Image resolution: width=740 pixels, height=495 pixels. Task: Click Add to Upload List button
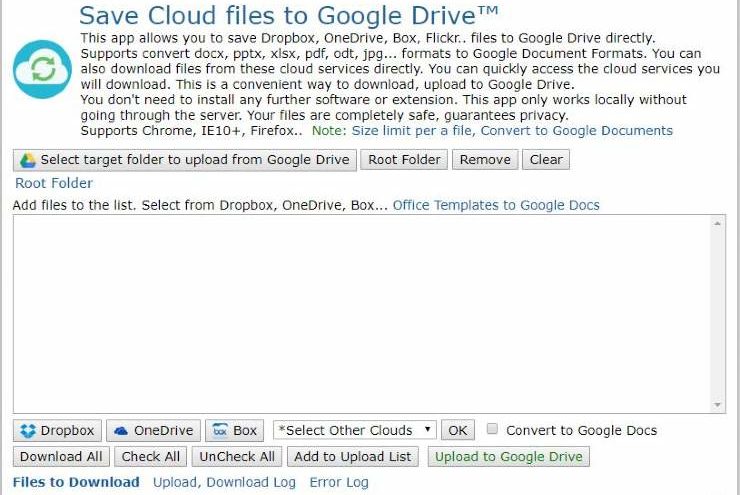(x=353, y=457)
